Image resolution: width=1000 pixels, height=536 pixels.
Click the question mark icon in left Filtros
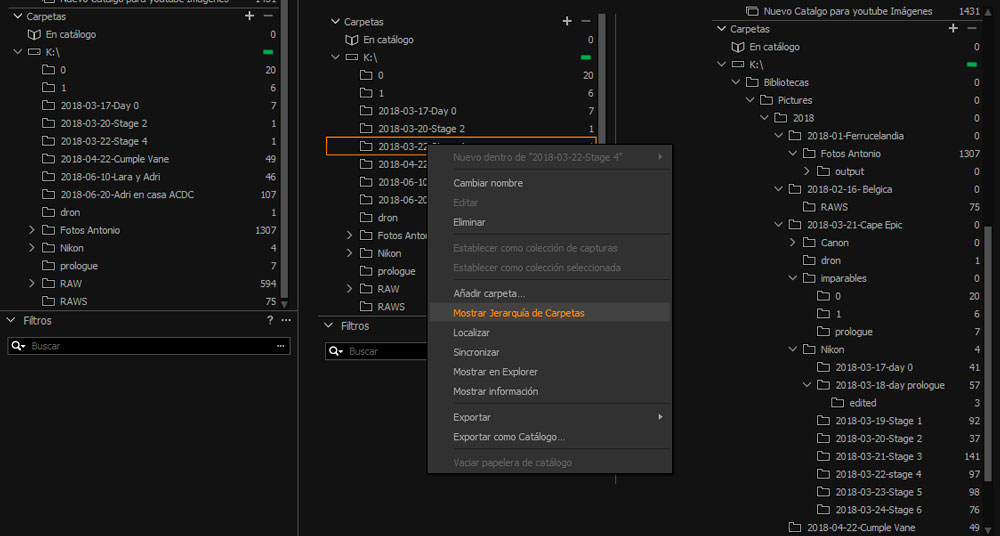270,321
